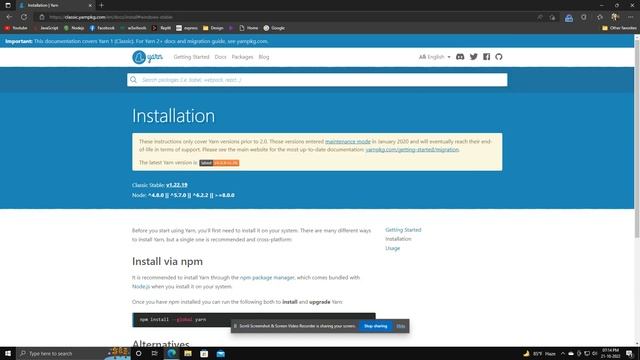The height and width of the screenshot is (360, 640).
Task: Click the taskbar clock and date
Action: click(x=610, y=353)
